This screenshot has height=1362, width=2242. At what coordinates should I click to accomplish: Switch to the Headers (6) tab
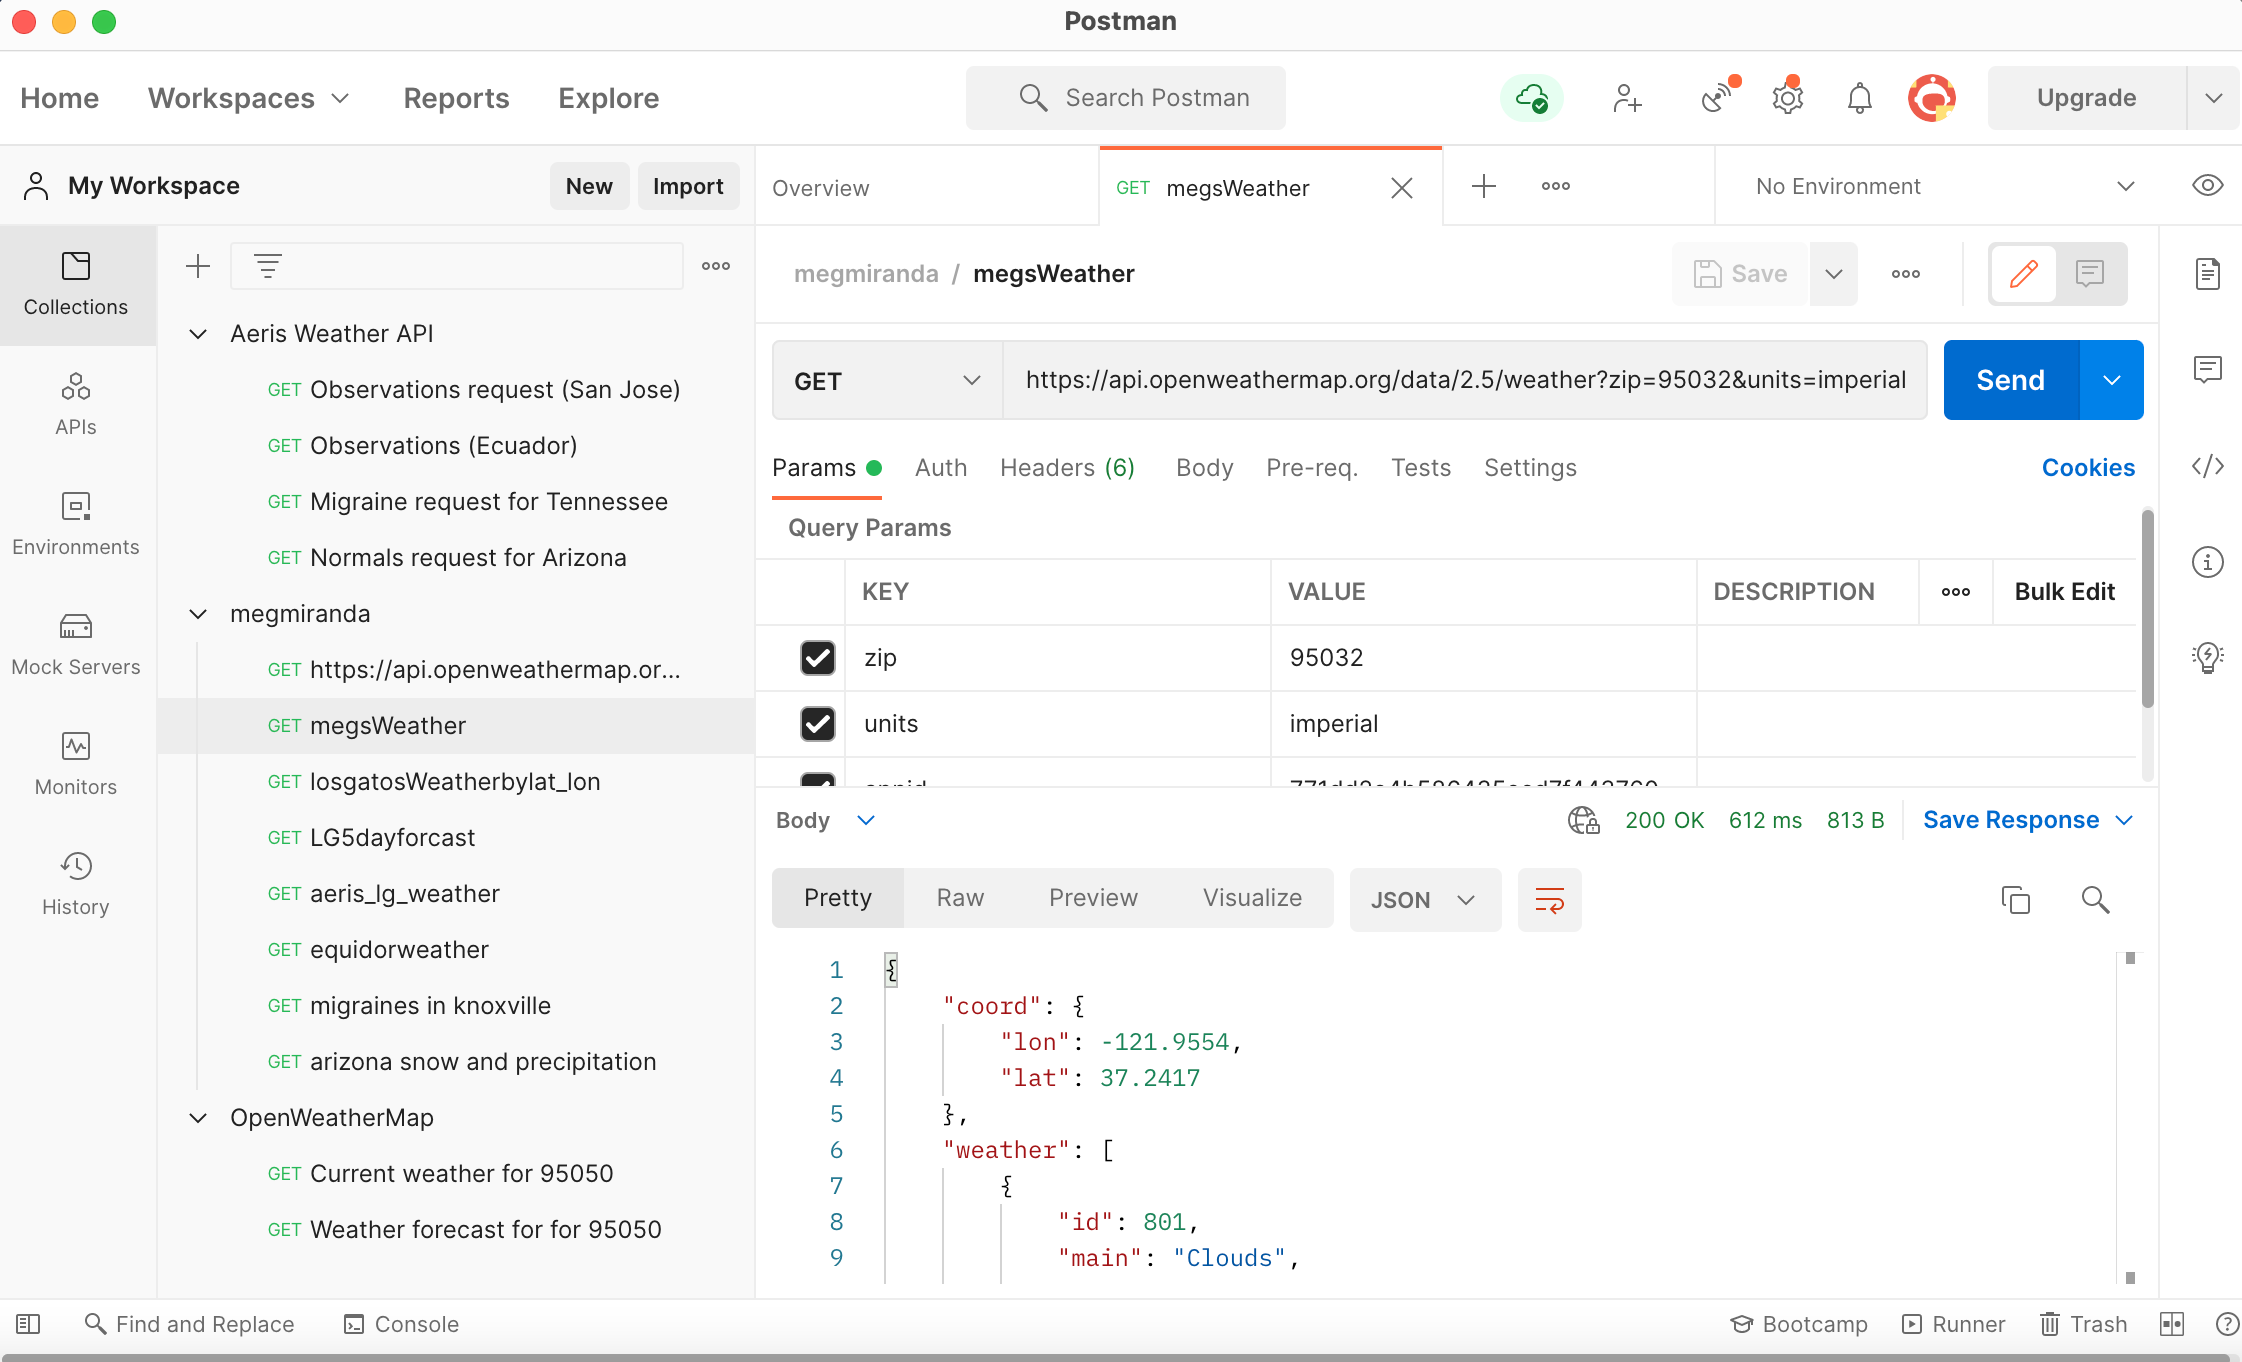click(x=1067, y=468)
